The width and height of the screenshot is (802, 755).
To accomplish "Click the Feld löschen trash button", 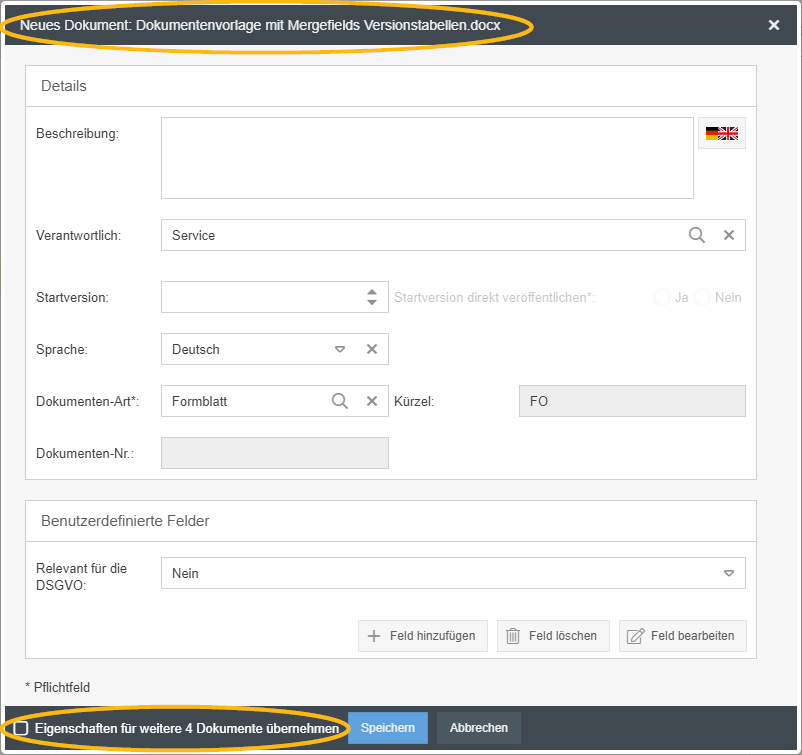I will click(x=553, y=636).
